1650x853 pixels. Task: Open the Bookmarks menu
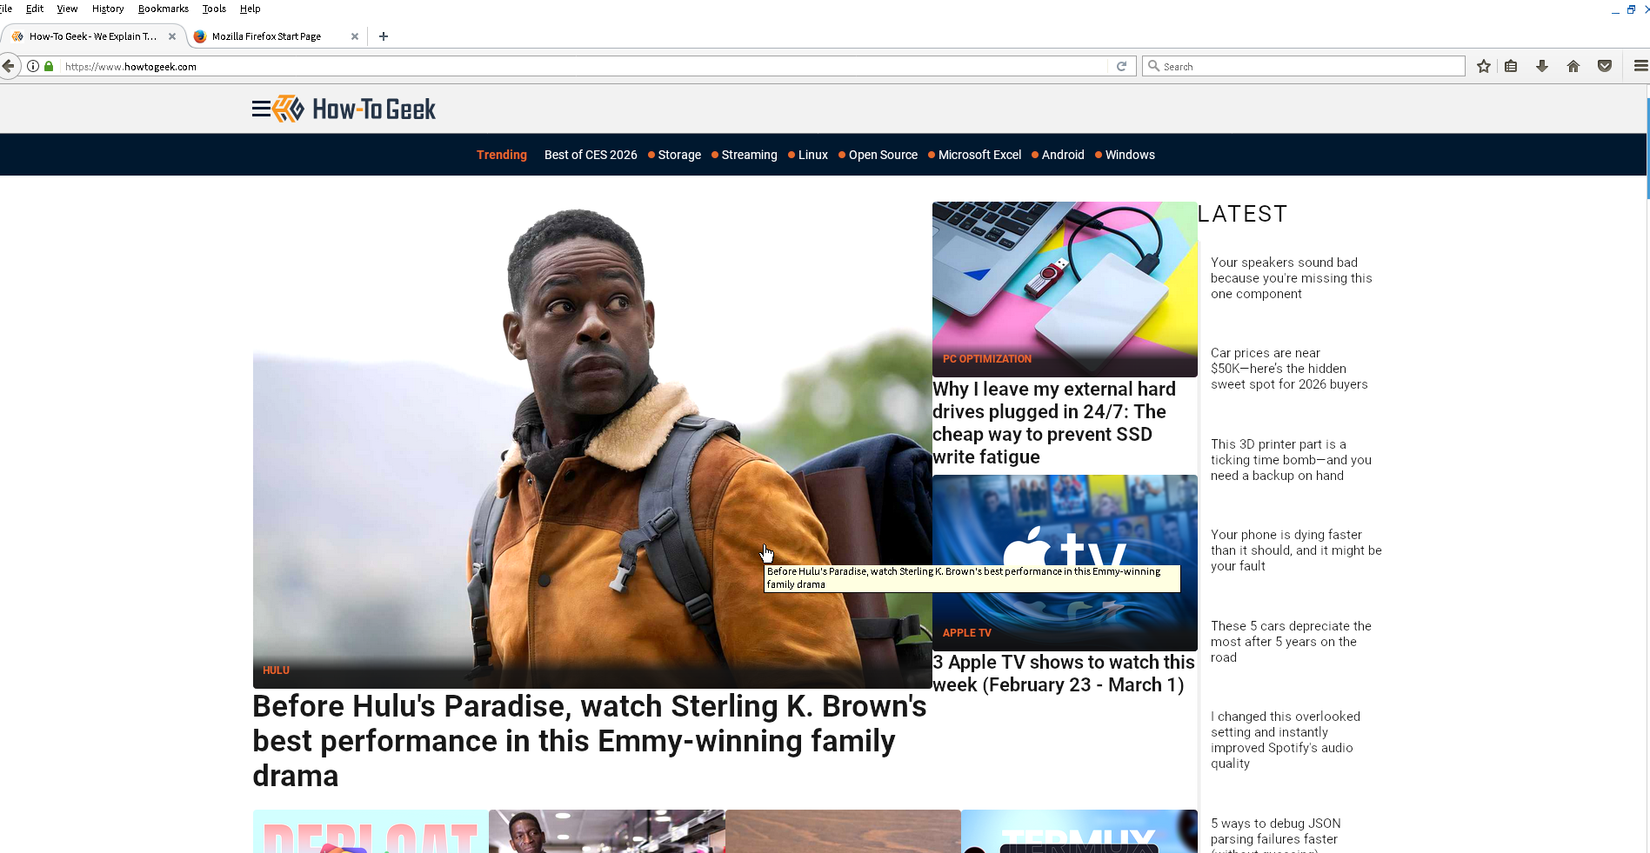(x=163, y=8)
